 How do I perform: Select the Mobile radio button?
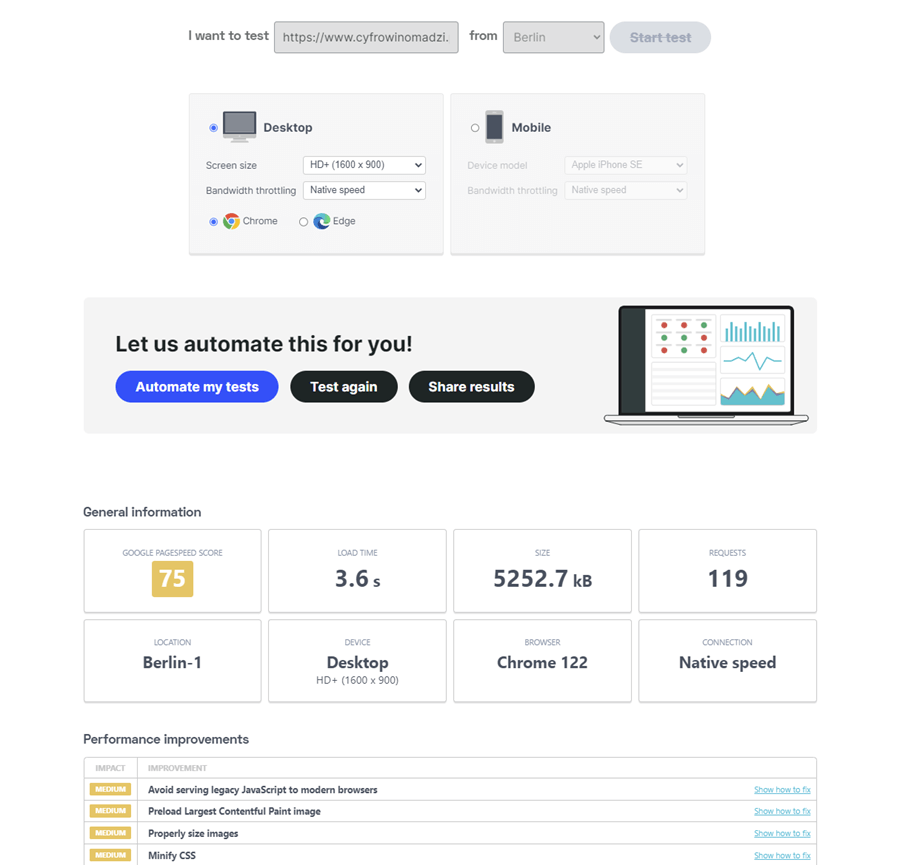tap(475, 128)
